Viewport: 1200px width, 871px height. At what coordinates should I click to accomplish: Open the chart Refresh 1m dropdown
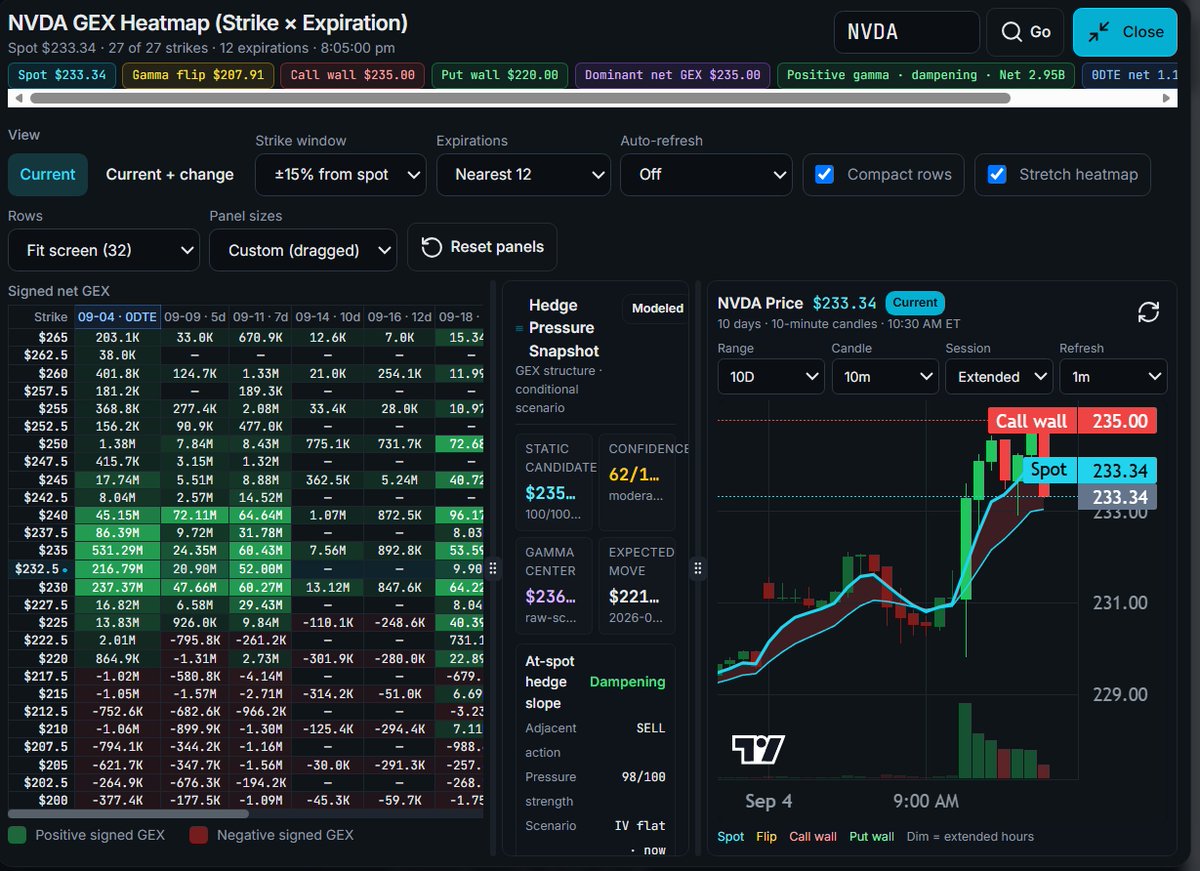coord(1113,377)
